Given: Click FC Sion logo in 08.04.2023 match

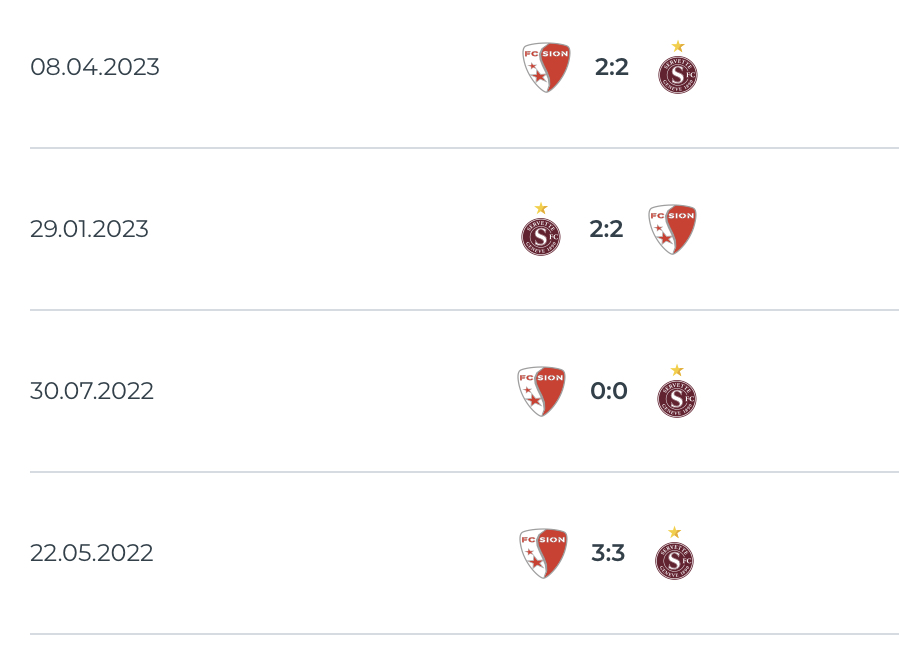Looking at the screenshot, I should [x=546, y=67].
